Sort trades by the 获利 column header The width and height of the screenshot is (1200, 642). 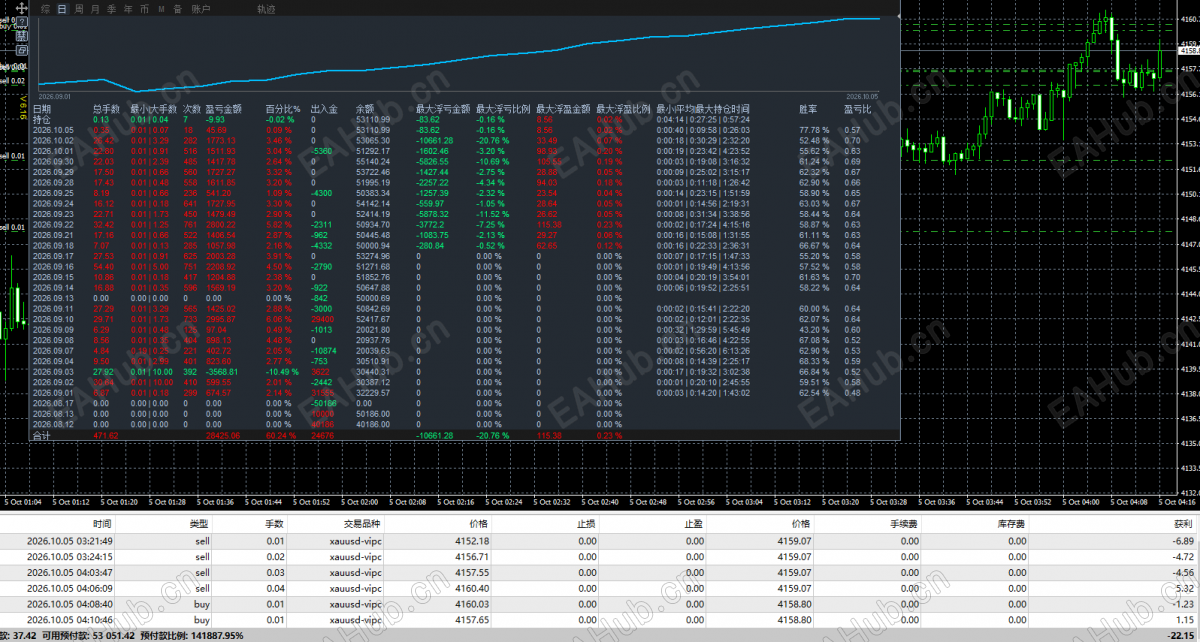[x=1183, y=523]
